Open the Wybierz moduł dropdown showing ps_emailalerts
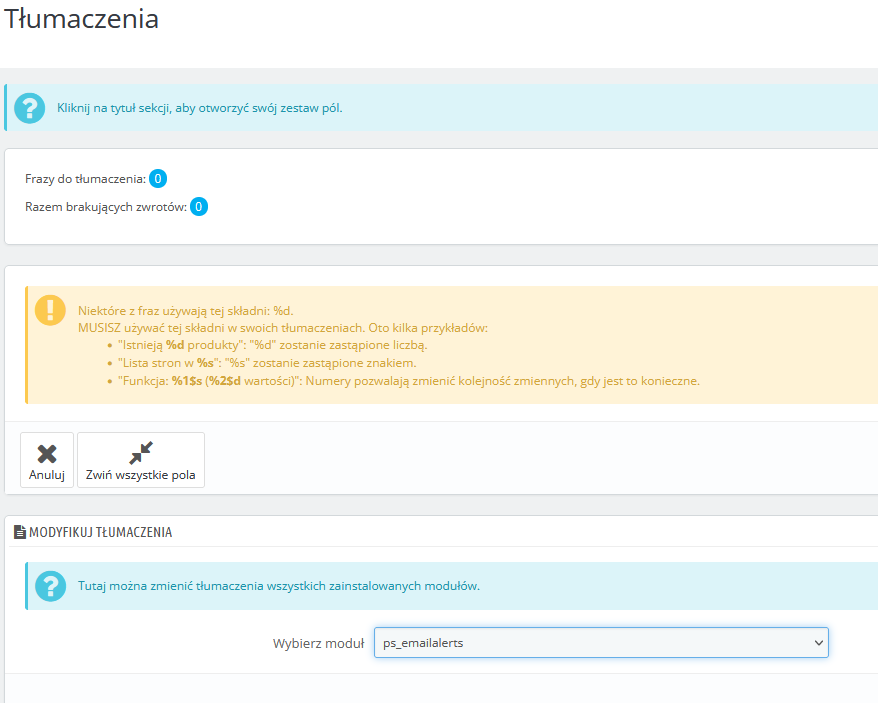The width and height of the screenshot is (878, 703). (601, 643)
